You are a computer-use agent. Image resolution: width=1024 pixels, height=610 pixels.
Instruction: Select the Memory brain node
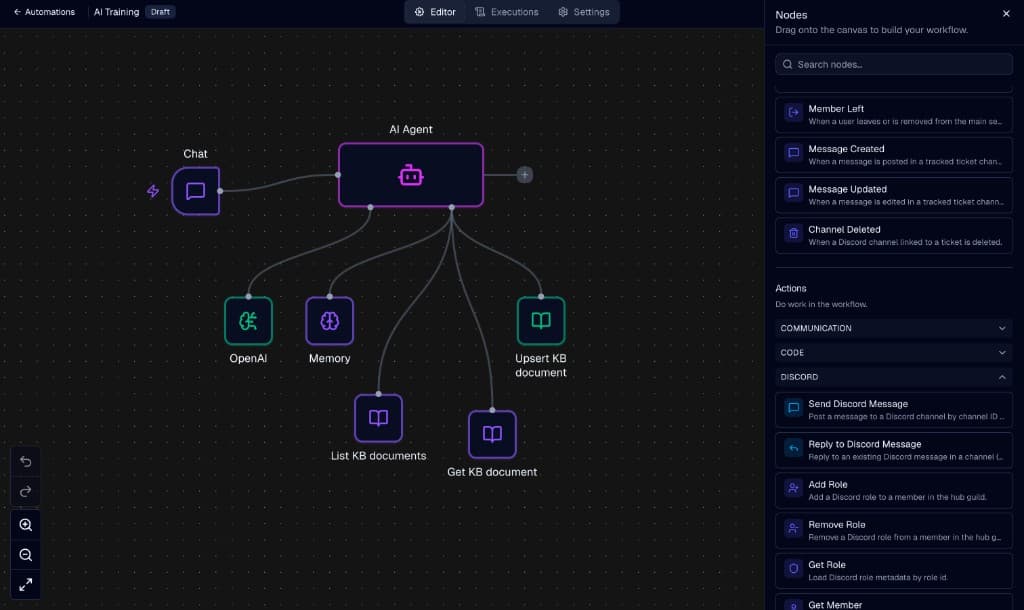[329, 321]
